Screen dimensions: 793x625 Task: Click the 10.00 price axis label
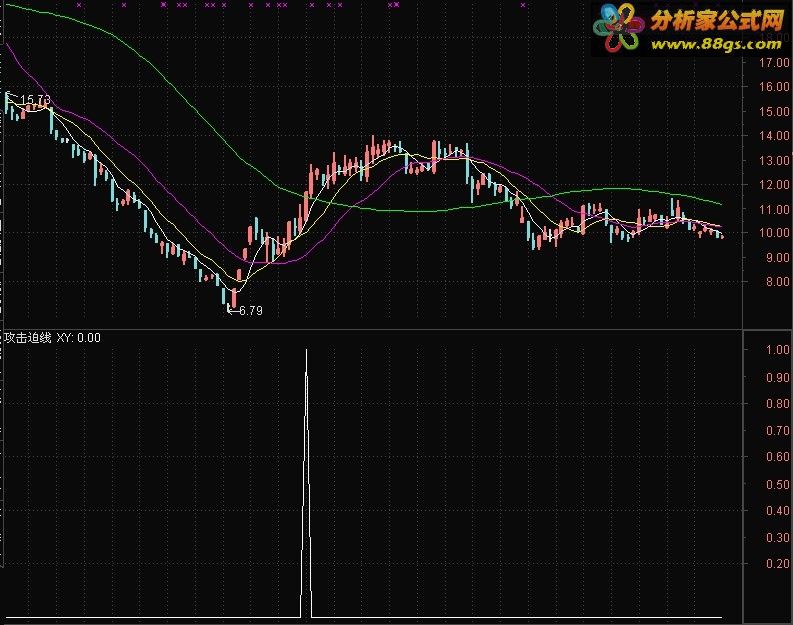coord(774,233)
